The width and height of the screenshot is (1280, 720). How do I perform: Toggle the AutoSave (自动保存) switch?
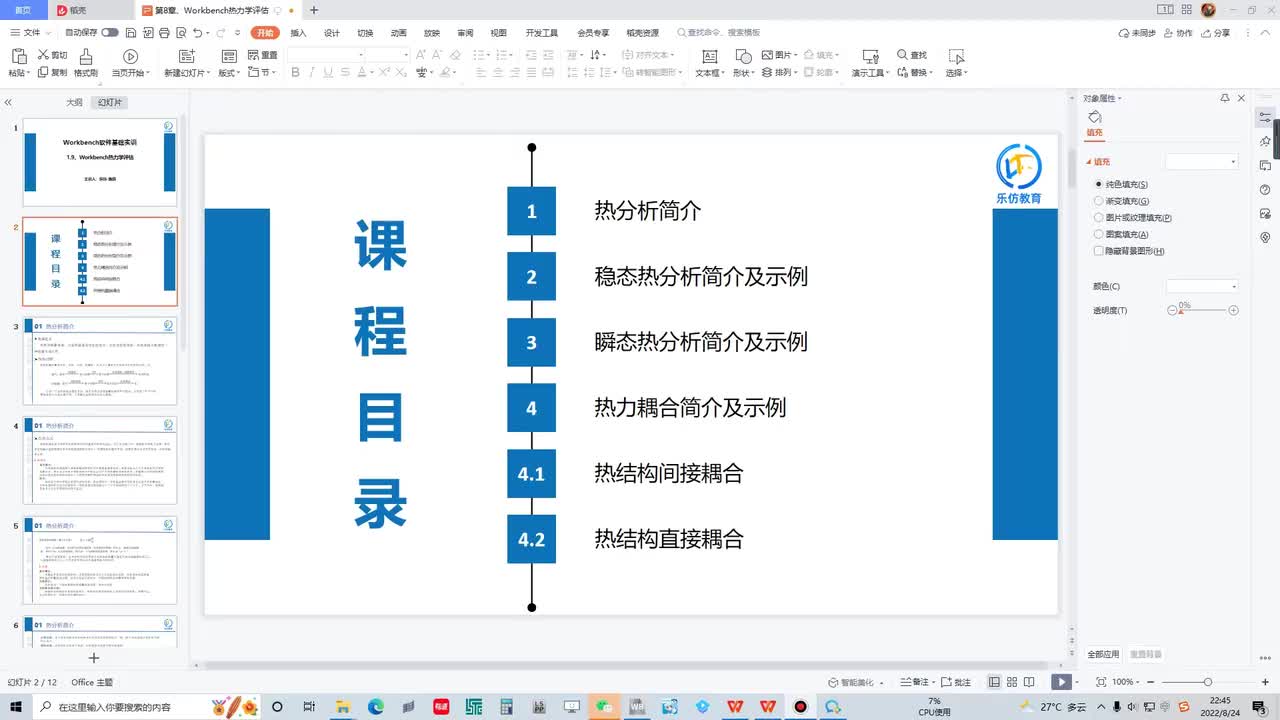click(x=110, y=33)
